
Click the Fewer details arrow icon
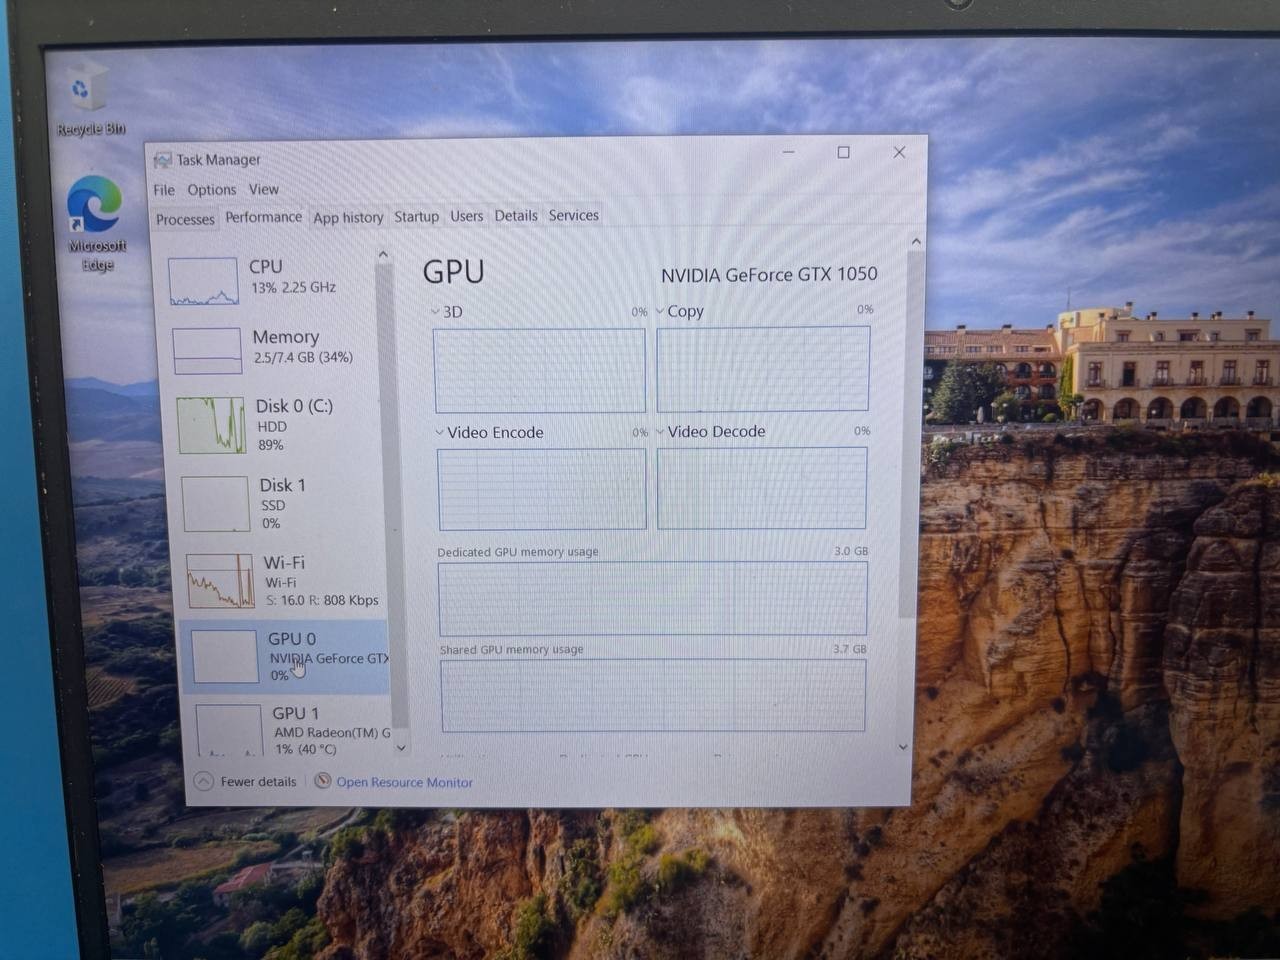[x=203, y=781]
